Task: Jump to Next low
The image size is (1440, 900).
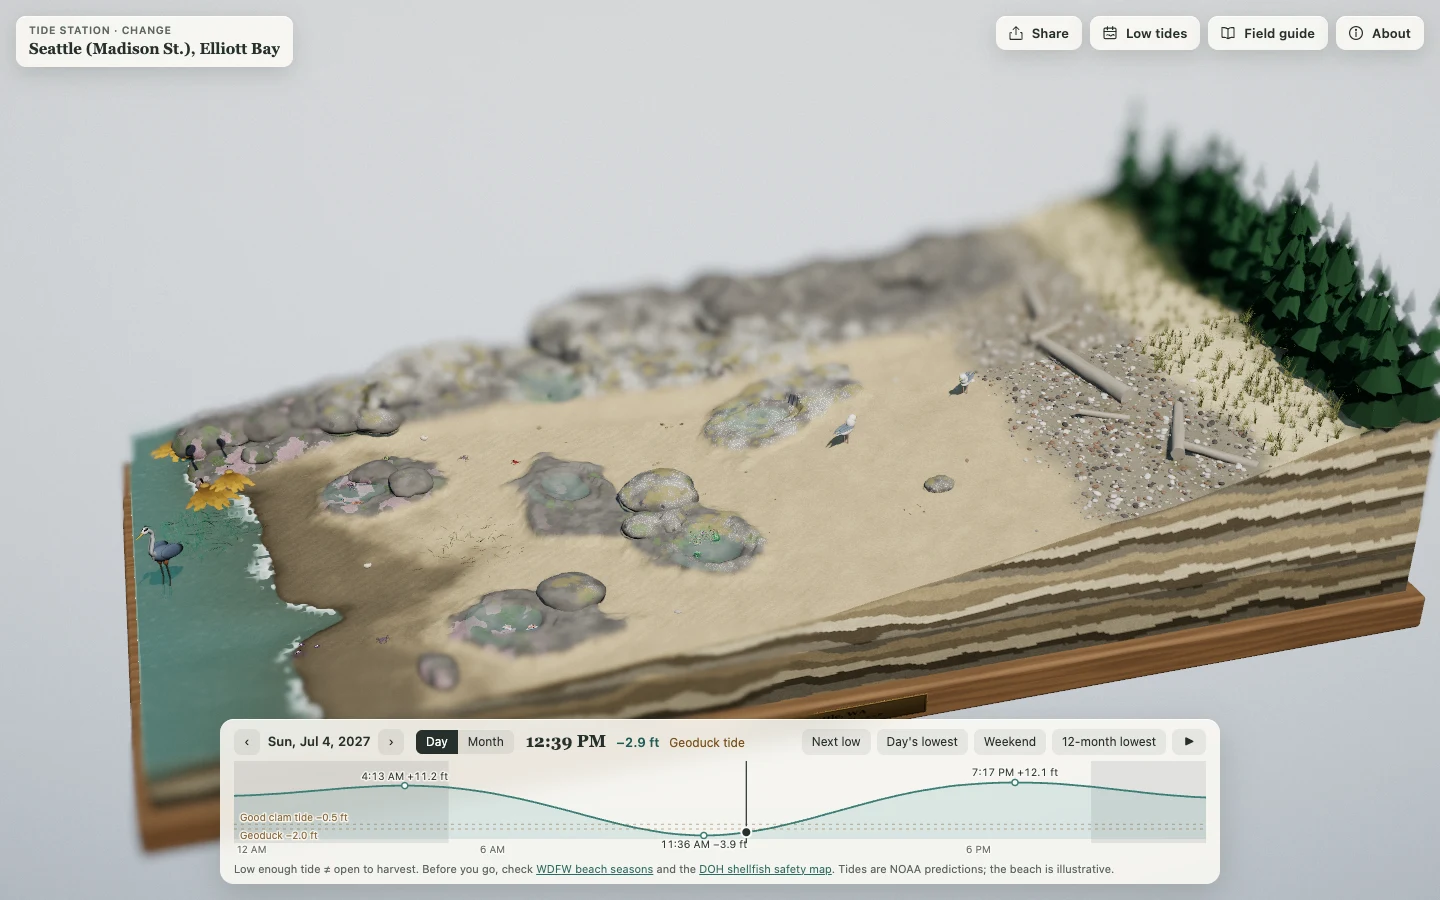Action: click(x=836, y=742)
